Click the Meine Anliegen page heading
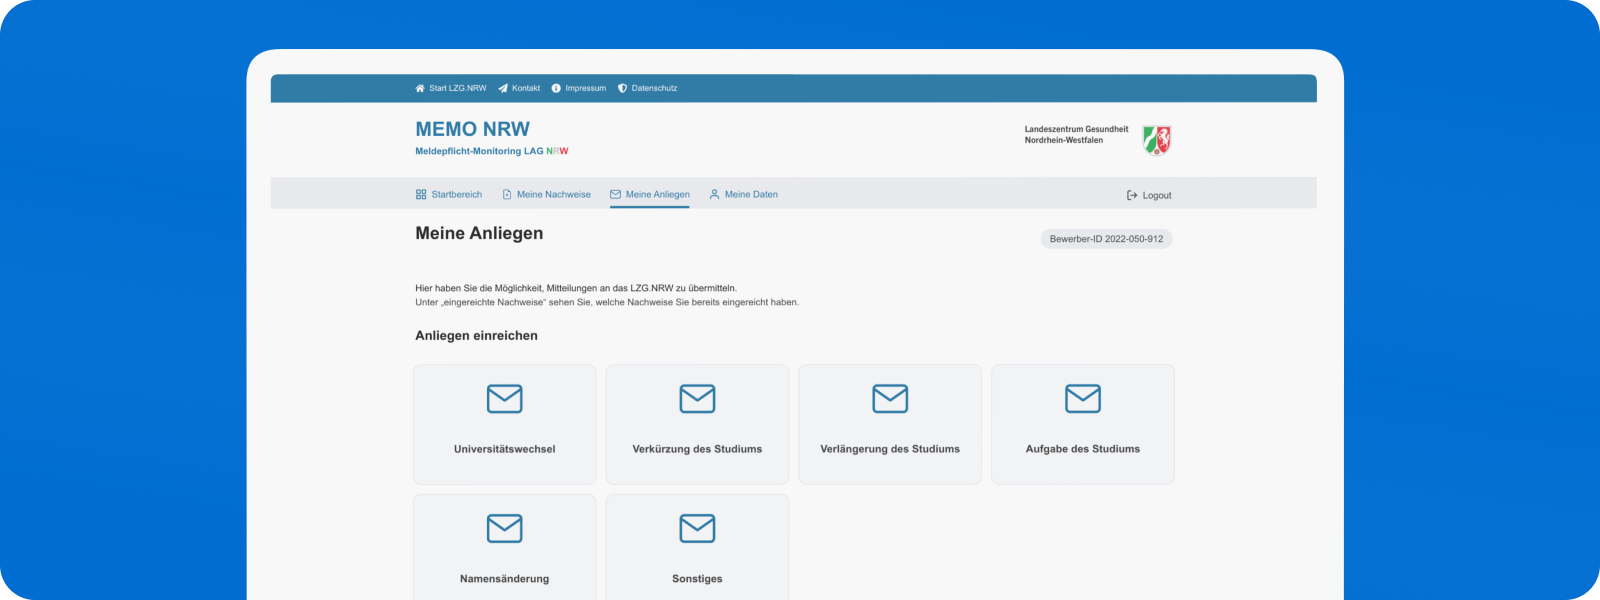1600x600 pixels. click(x=479, y=233)
